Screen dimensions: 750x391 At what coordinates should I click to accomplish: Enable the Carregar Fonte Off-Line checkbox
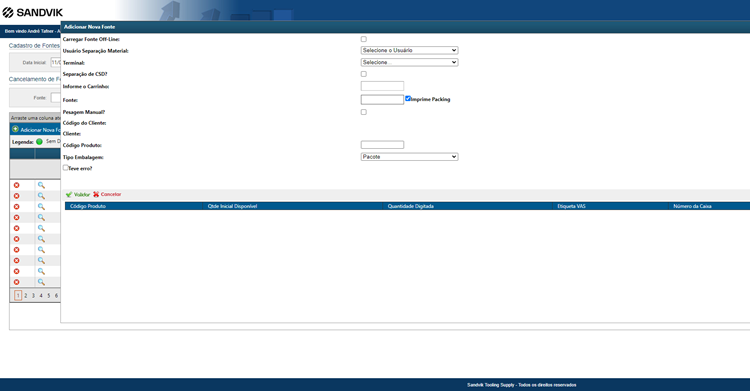point(364,39)
